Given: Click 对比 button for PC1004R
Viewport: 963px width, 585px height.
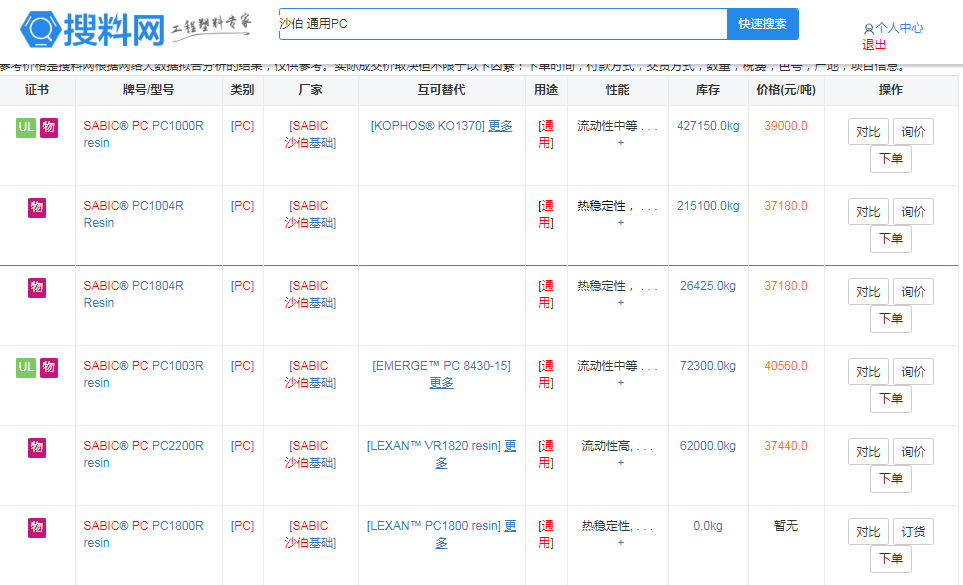Looking at the screenshot, I should click(x=868, y=212).
